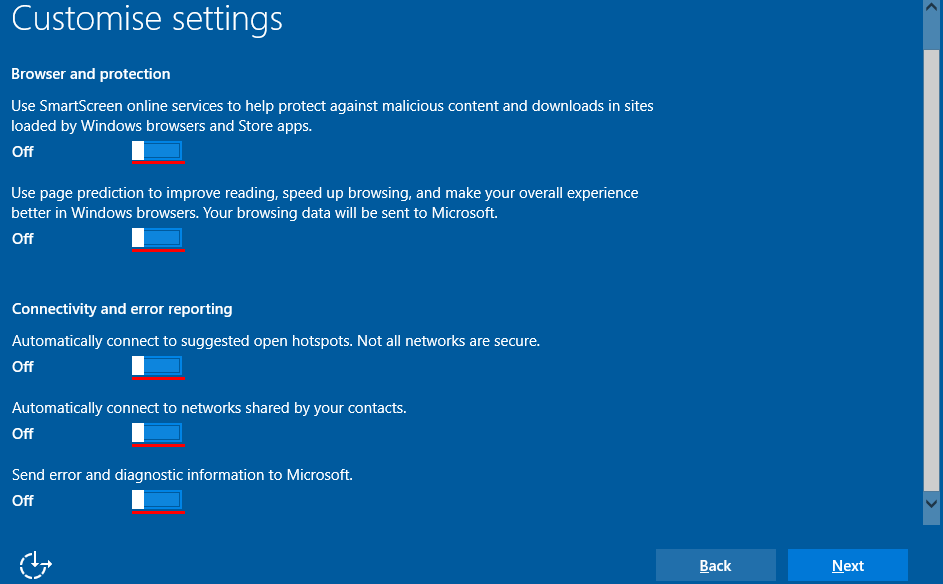Click the Send error and diagnostic text

point(182,475)
